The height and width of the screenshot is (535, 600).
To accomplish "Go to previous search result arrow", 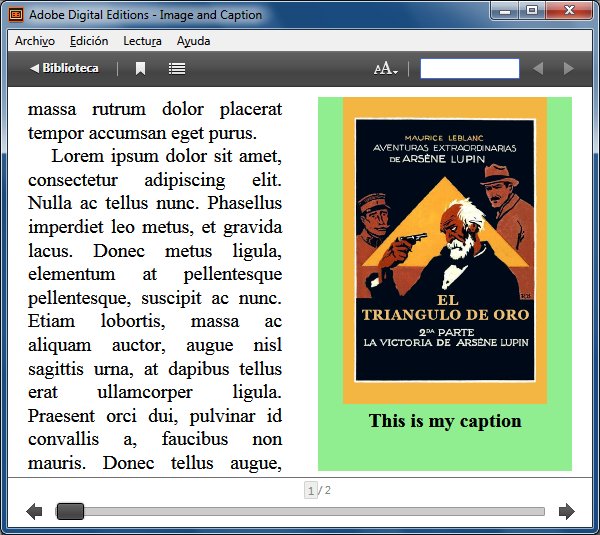I will point(538,69).
